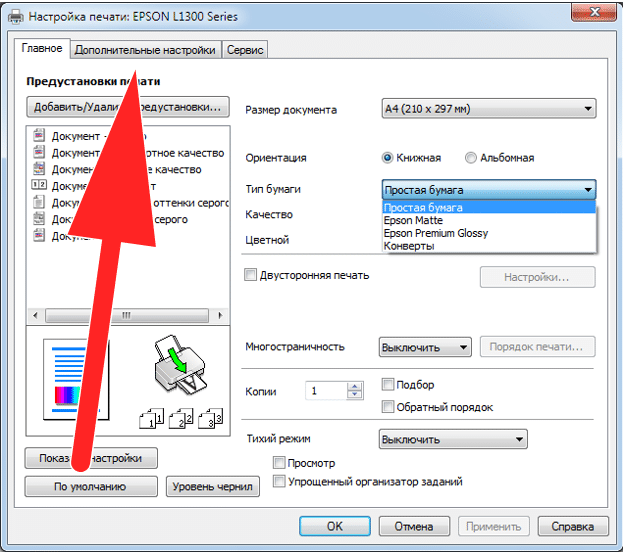
Task: Click the second collation pages icon
Action: 181,418
